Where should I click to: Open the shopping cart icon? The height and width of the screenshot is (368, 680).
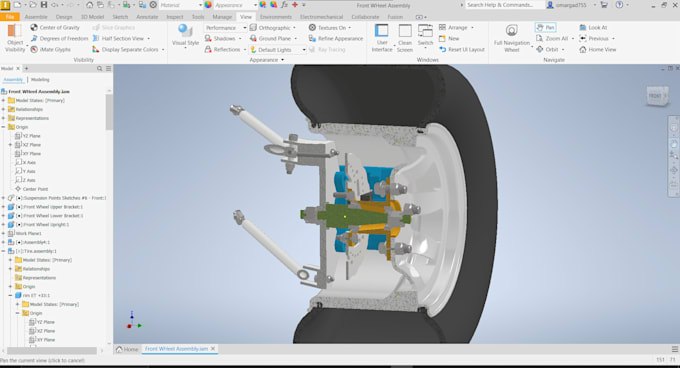604,5
